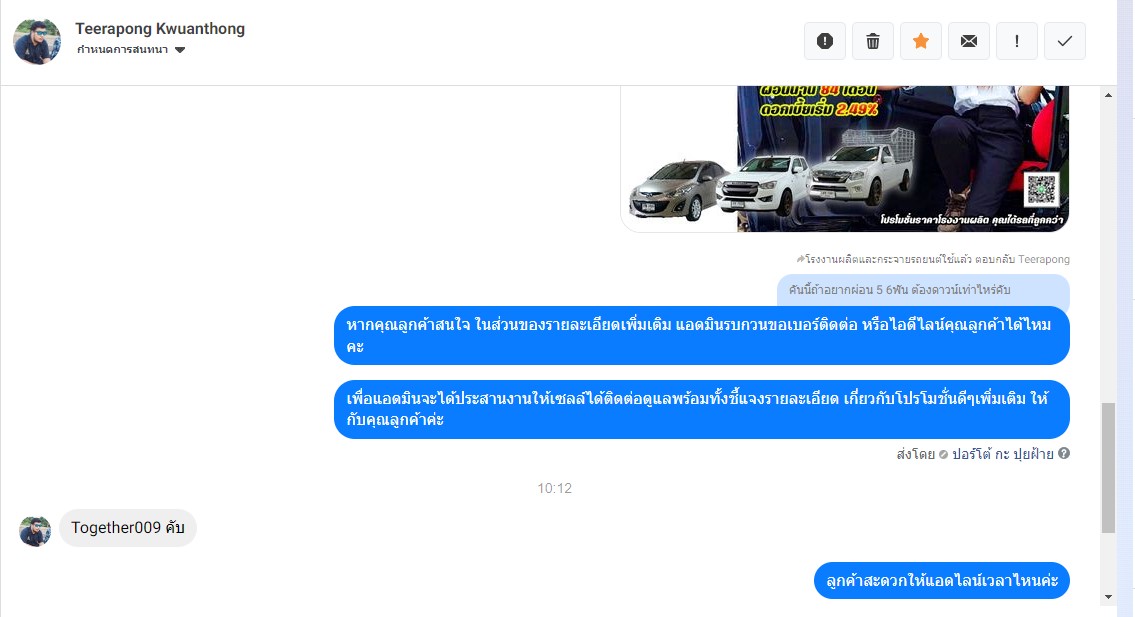This screenshot has height=617, width=1135.
Task: Click the small avatar beside Together009 message
Action: [35, 532]
